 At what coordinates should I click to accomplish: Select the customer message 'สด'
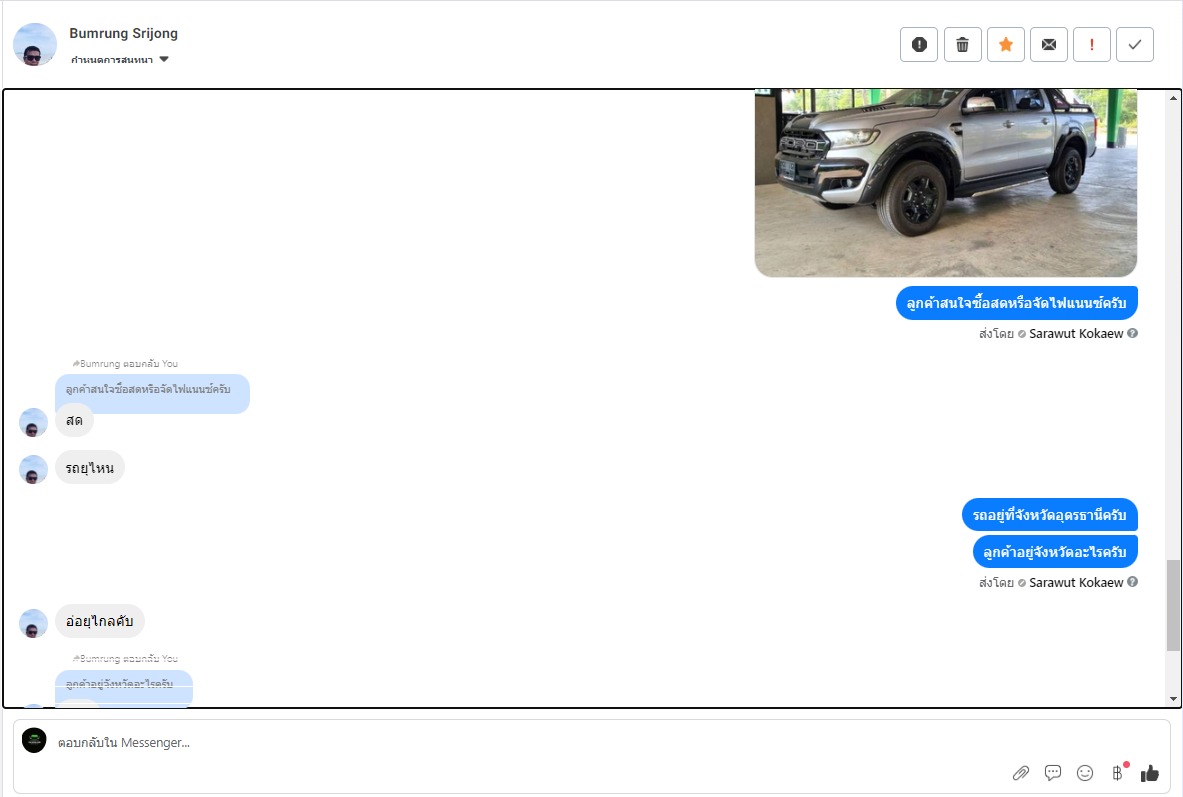pos(74,420)
